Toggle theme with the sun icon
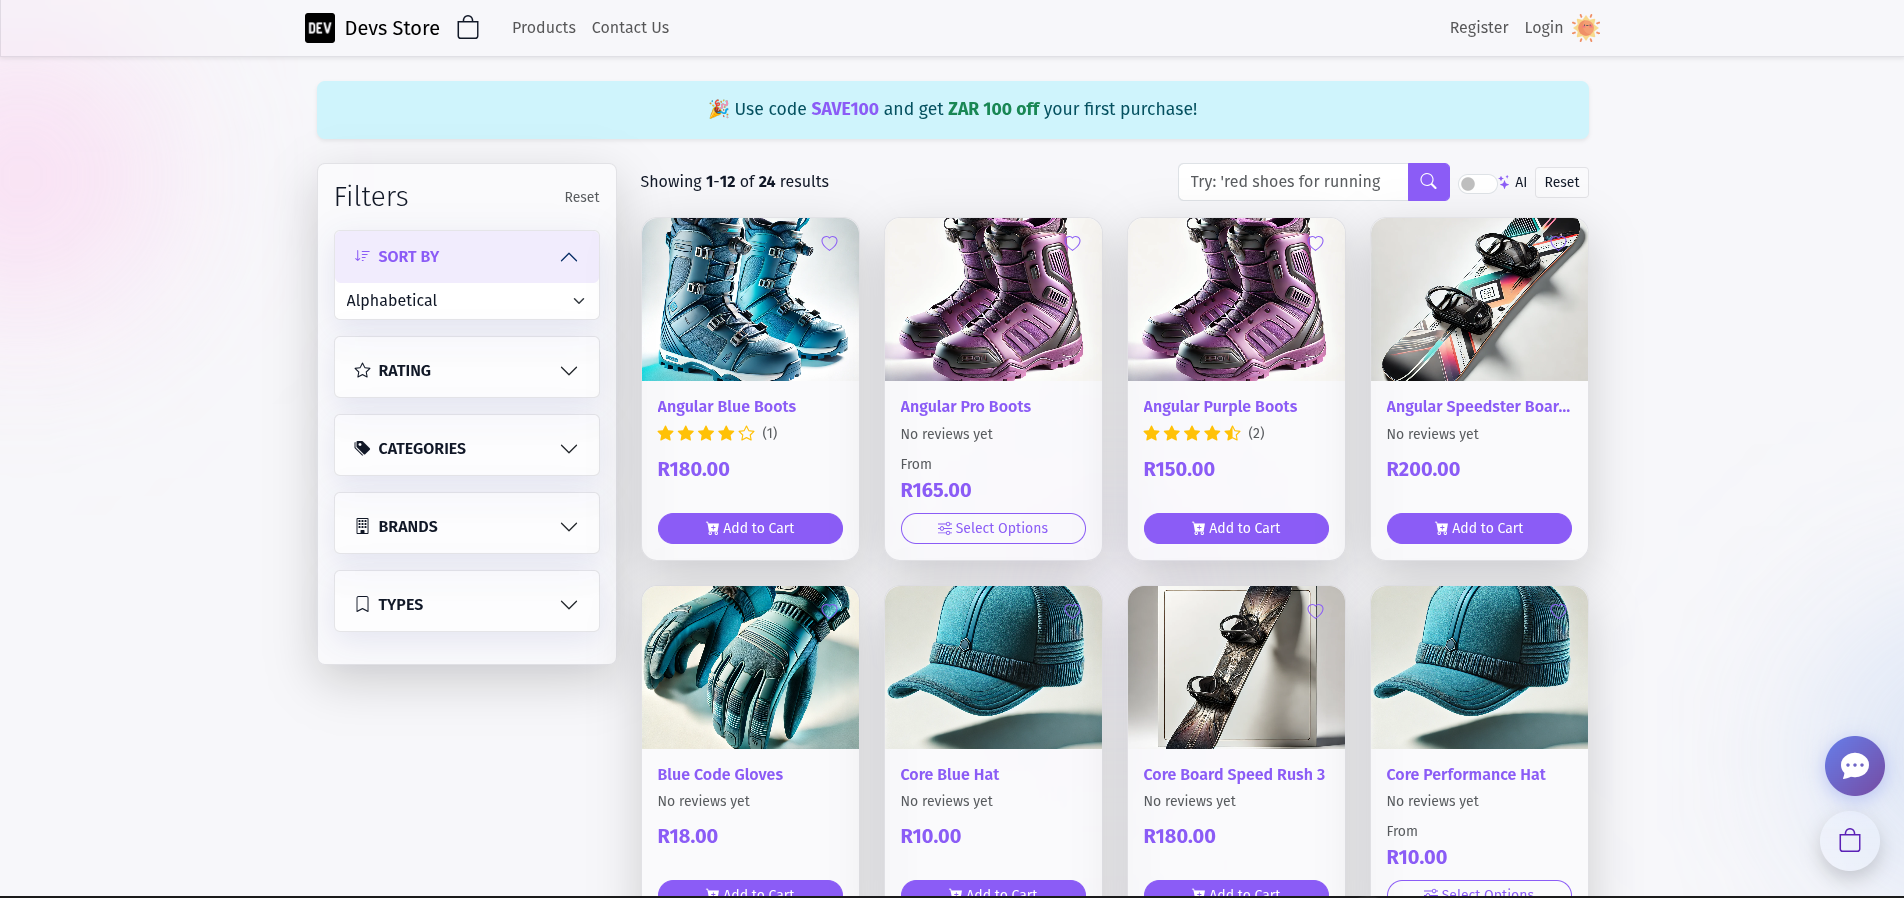The image size is (1904, 898). [1586, 28]
